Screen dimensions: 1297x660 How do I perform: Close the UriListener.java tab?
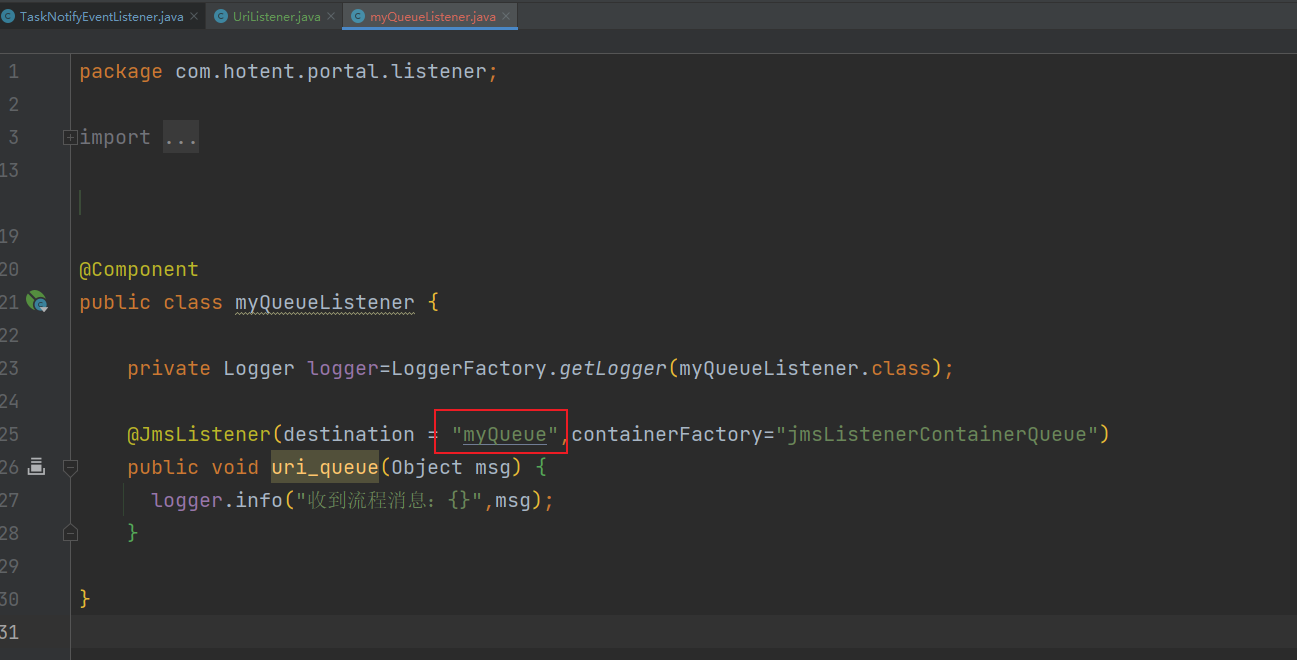tap(330, 17)
